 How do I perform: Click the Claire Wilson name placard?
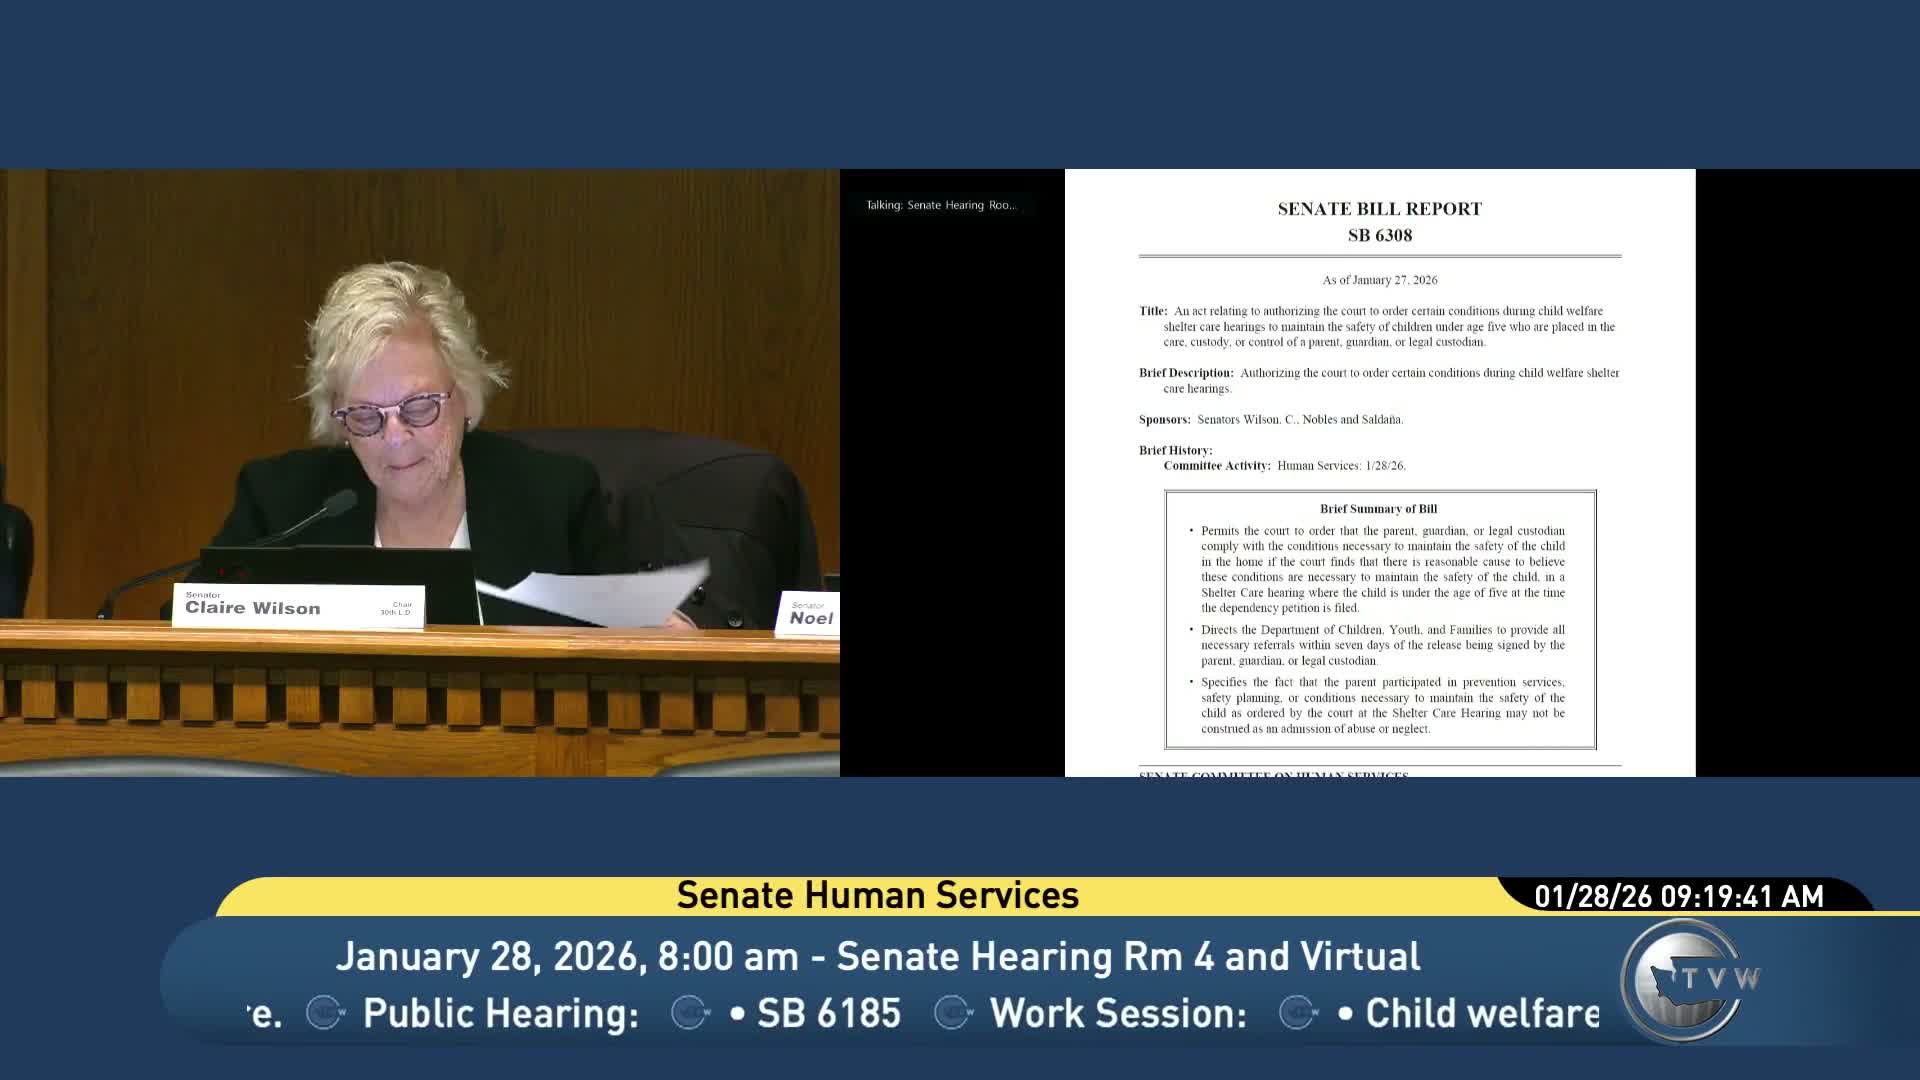pyautogui.click(x=298, y=606)
